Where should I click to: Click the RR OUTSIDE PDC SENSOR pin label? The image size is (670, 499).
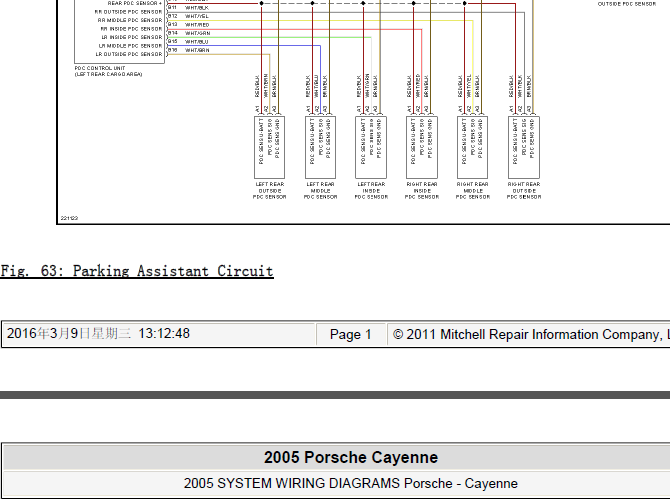[x=128, y=12]
